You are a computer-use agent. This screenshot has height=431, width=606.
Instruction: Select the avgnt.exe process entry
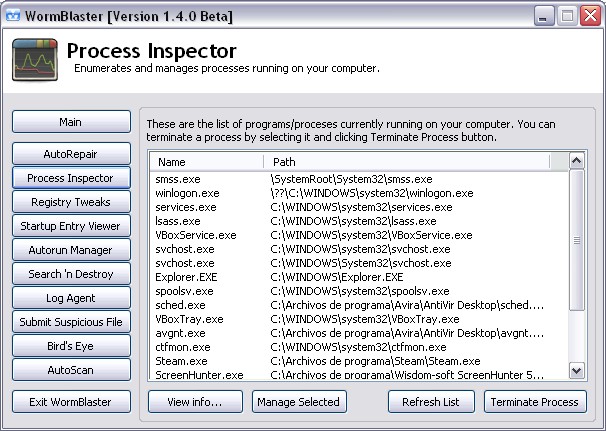point(359,333)
